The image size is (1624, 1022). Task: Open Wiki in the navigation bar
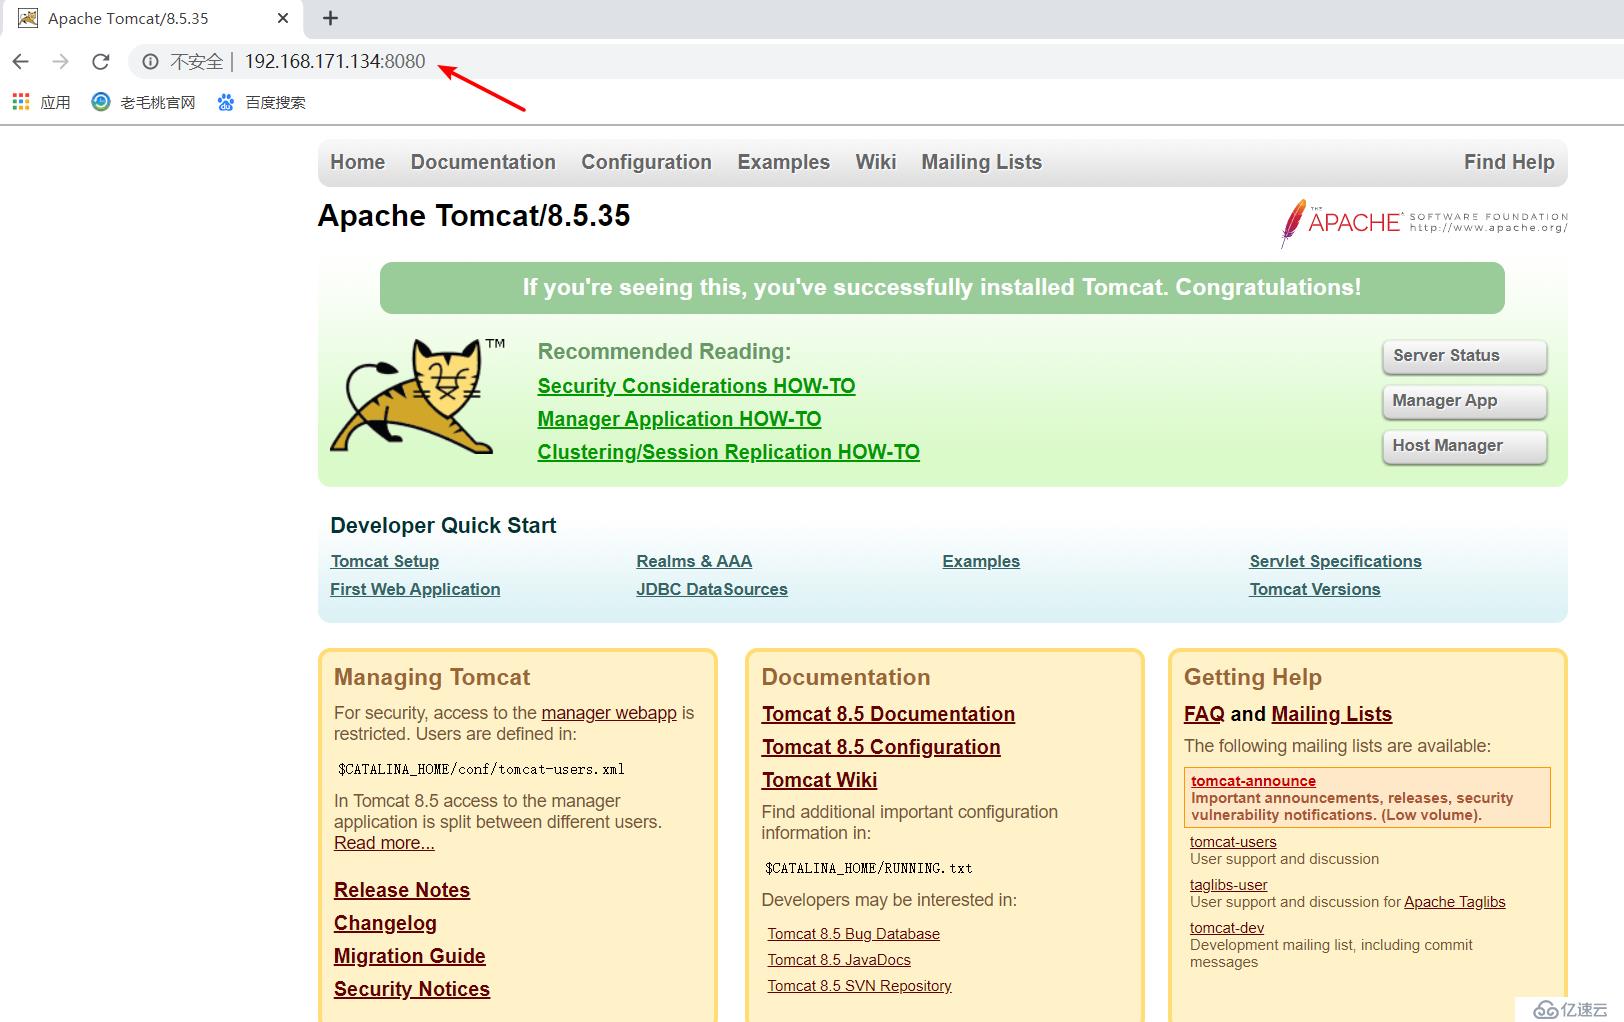coord(876,162)
